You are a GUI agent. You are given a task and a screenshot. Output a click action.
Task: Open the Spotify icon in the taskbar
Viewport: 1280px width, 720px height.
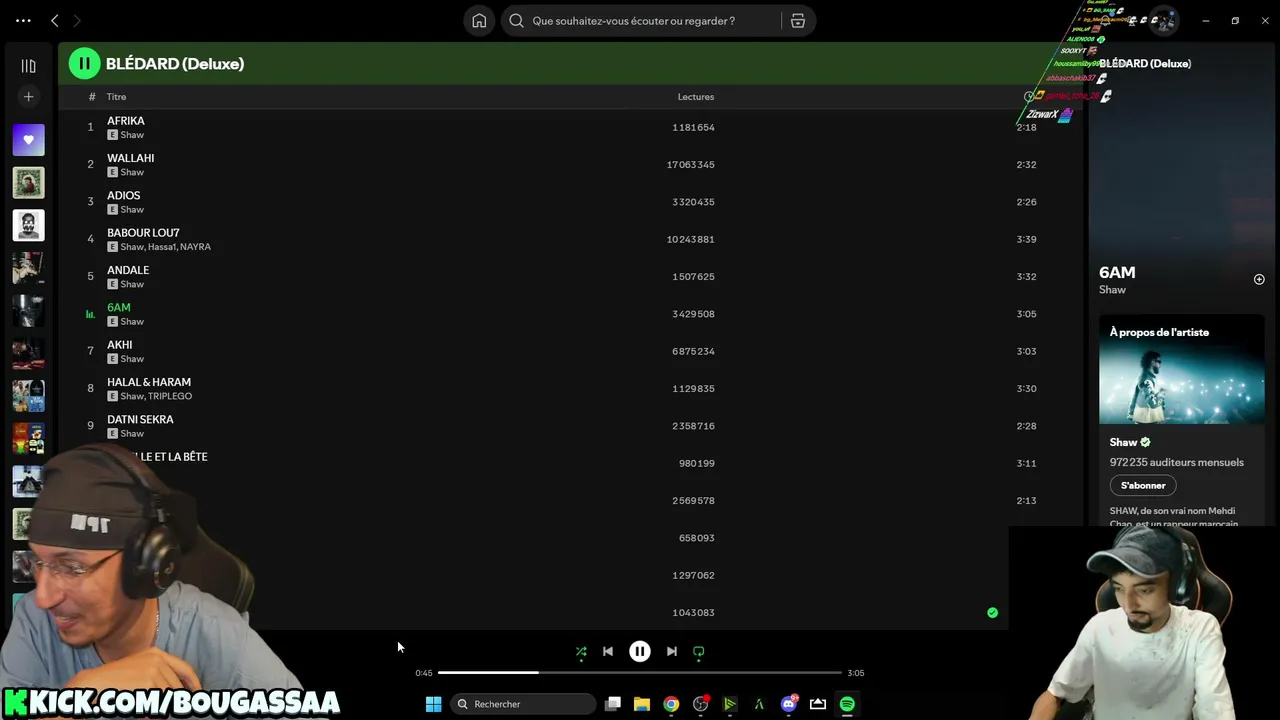847,704
